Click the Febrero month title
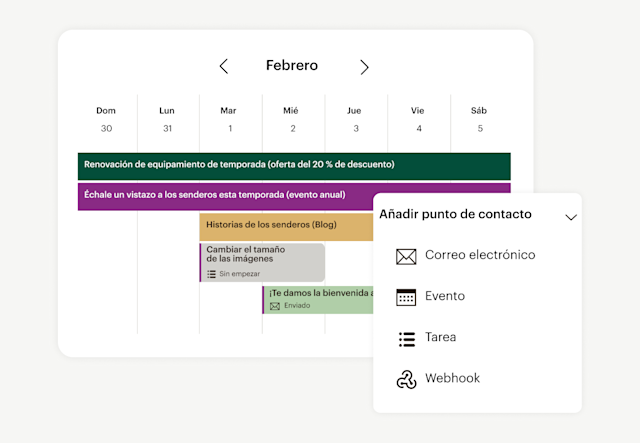This screenshot has width=640, height=443. [292, 66]
